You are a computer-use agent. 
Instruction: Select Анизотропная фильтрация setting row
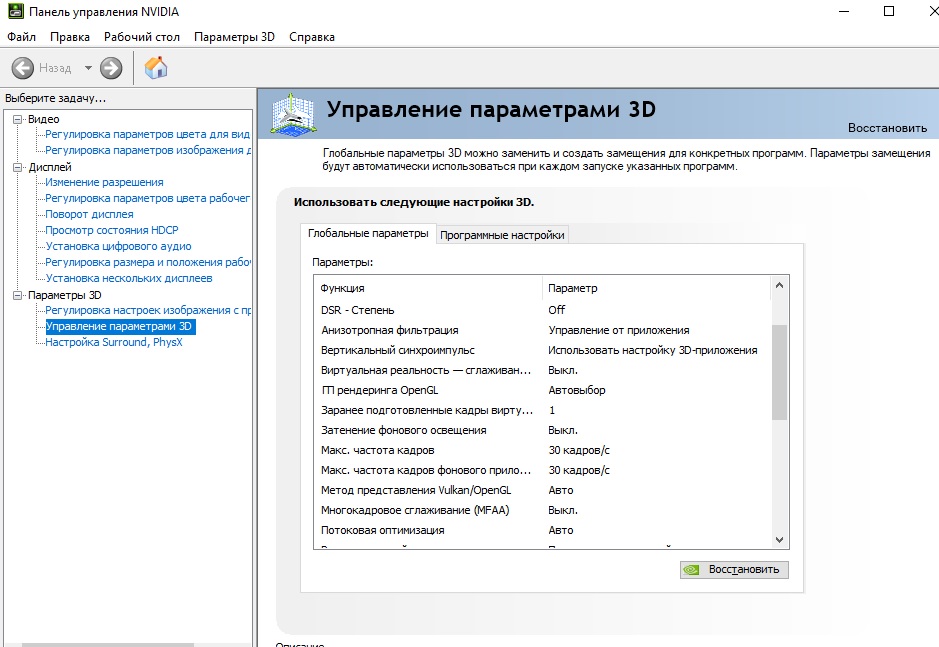(x=541, y=330)
